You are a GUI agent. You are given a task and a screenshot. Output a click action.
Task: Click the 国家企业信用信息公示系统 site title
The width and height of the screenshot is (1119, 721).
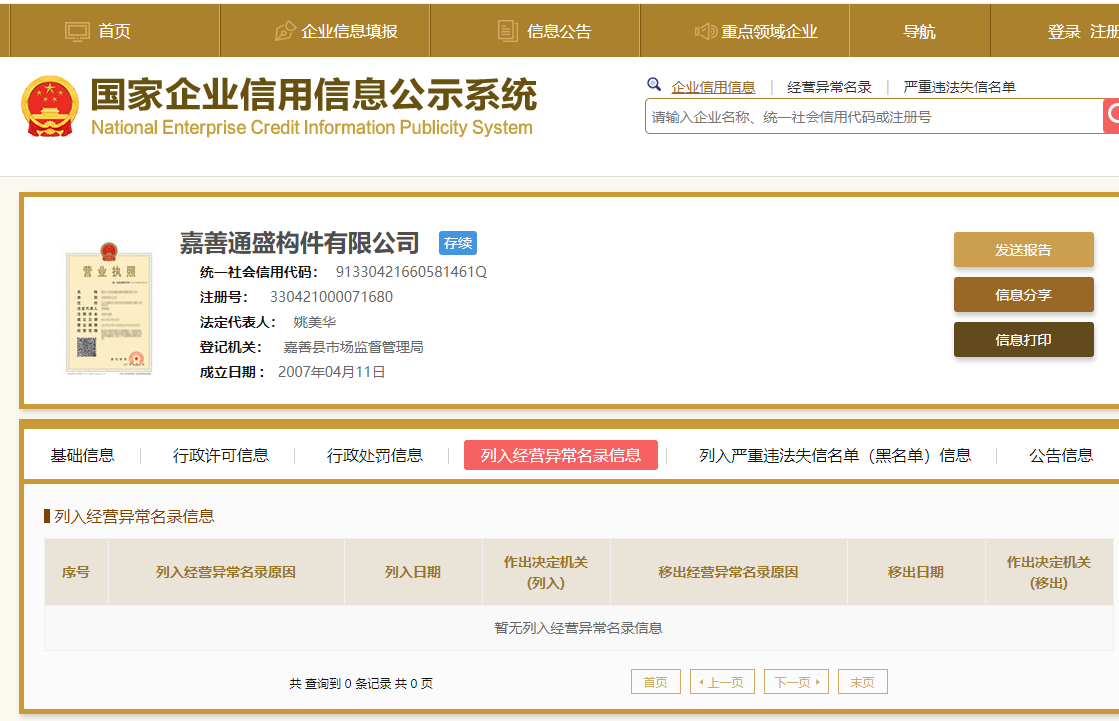pyautogui.click(x=314, y=94)
